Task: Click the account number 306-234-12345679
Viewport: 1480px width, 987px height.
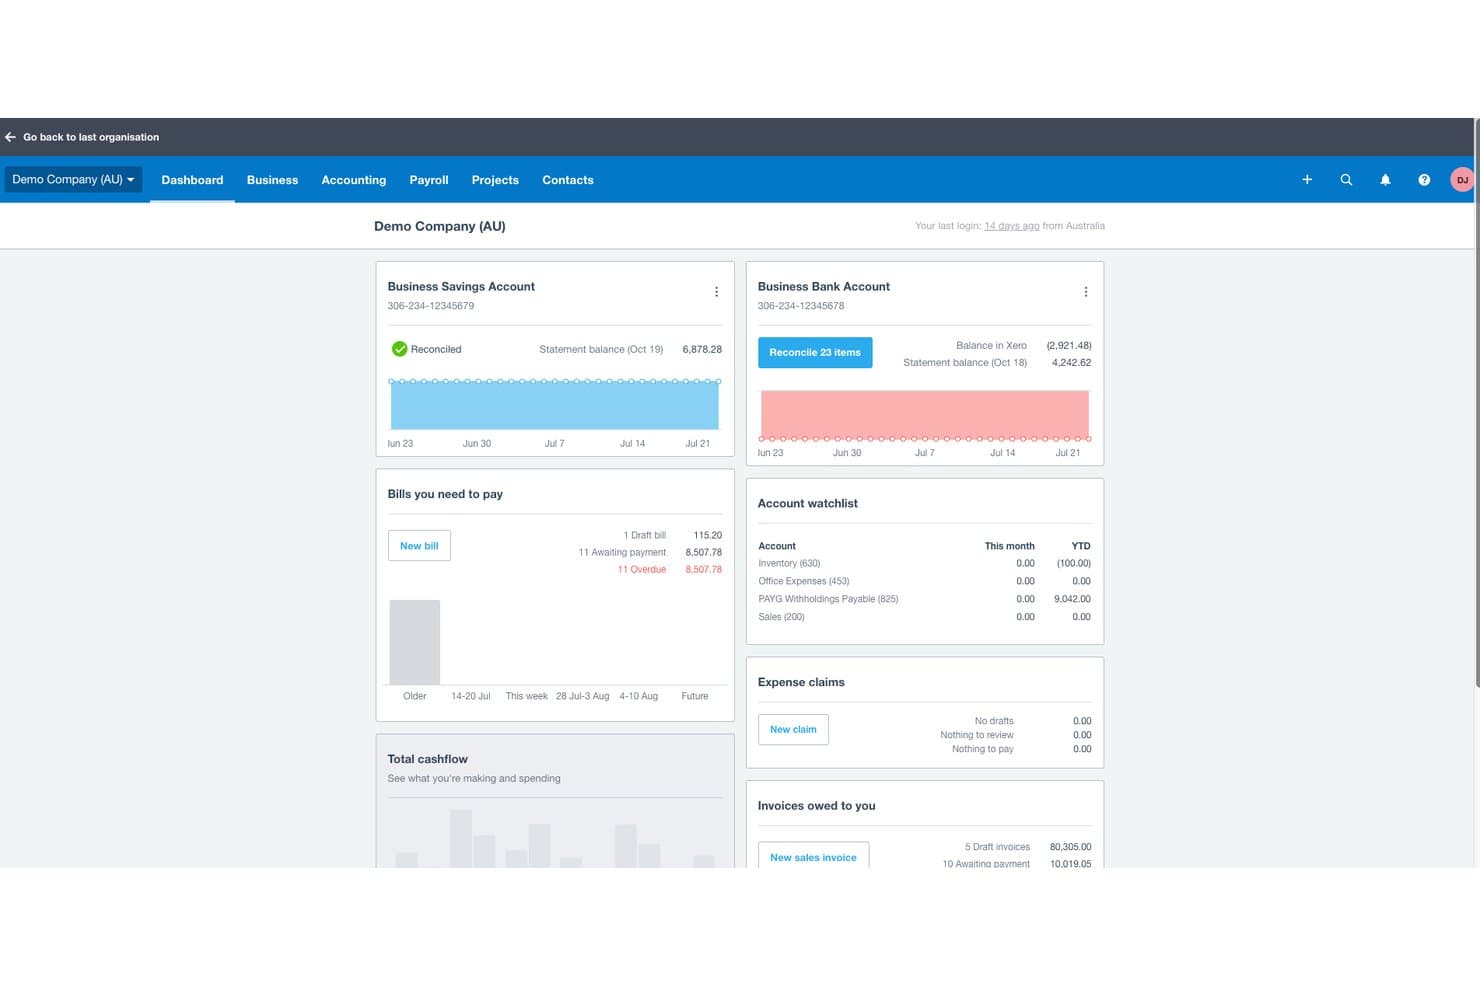Action: tap(431, 306)
